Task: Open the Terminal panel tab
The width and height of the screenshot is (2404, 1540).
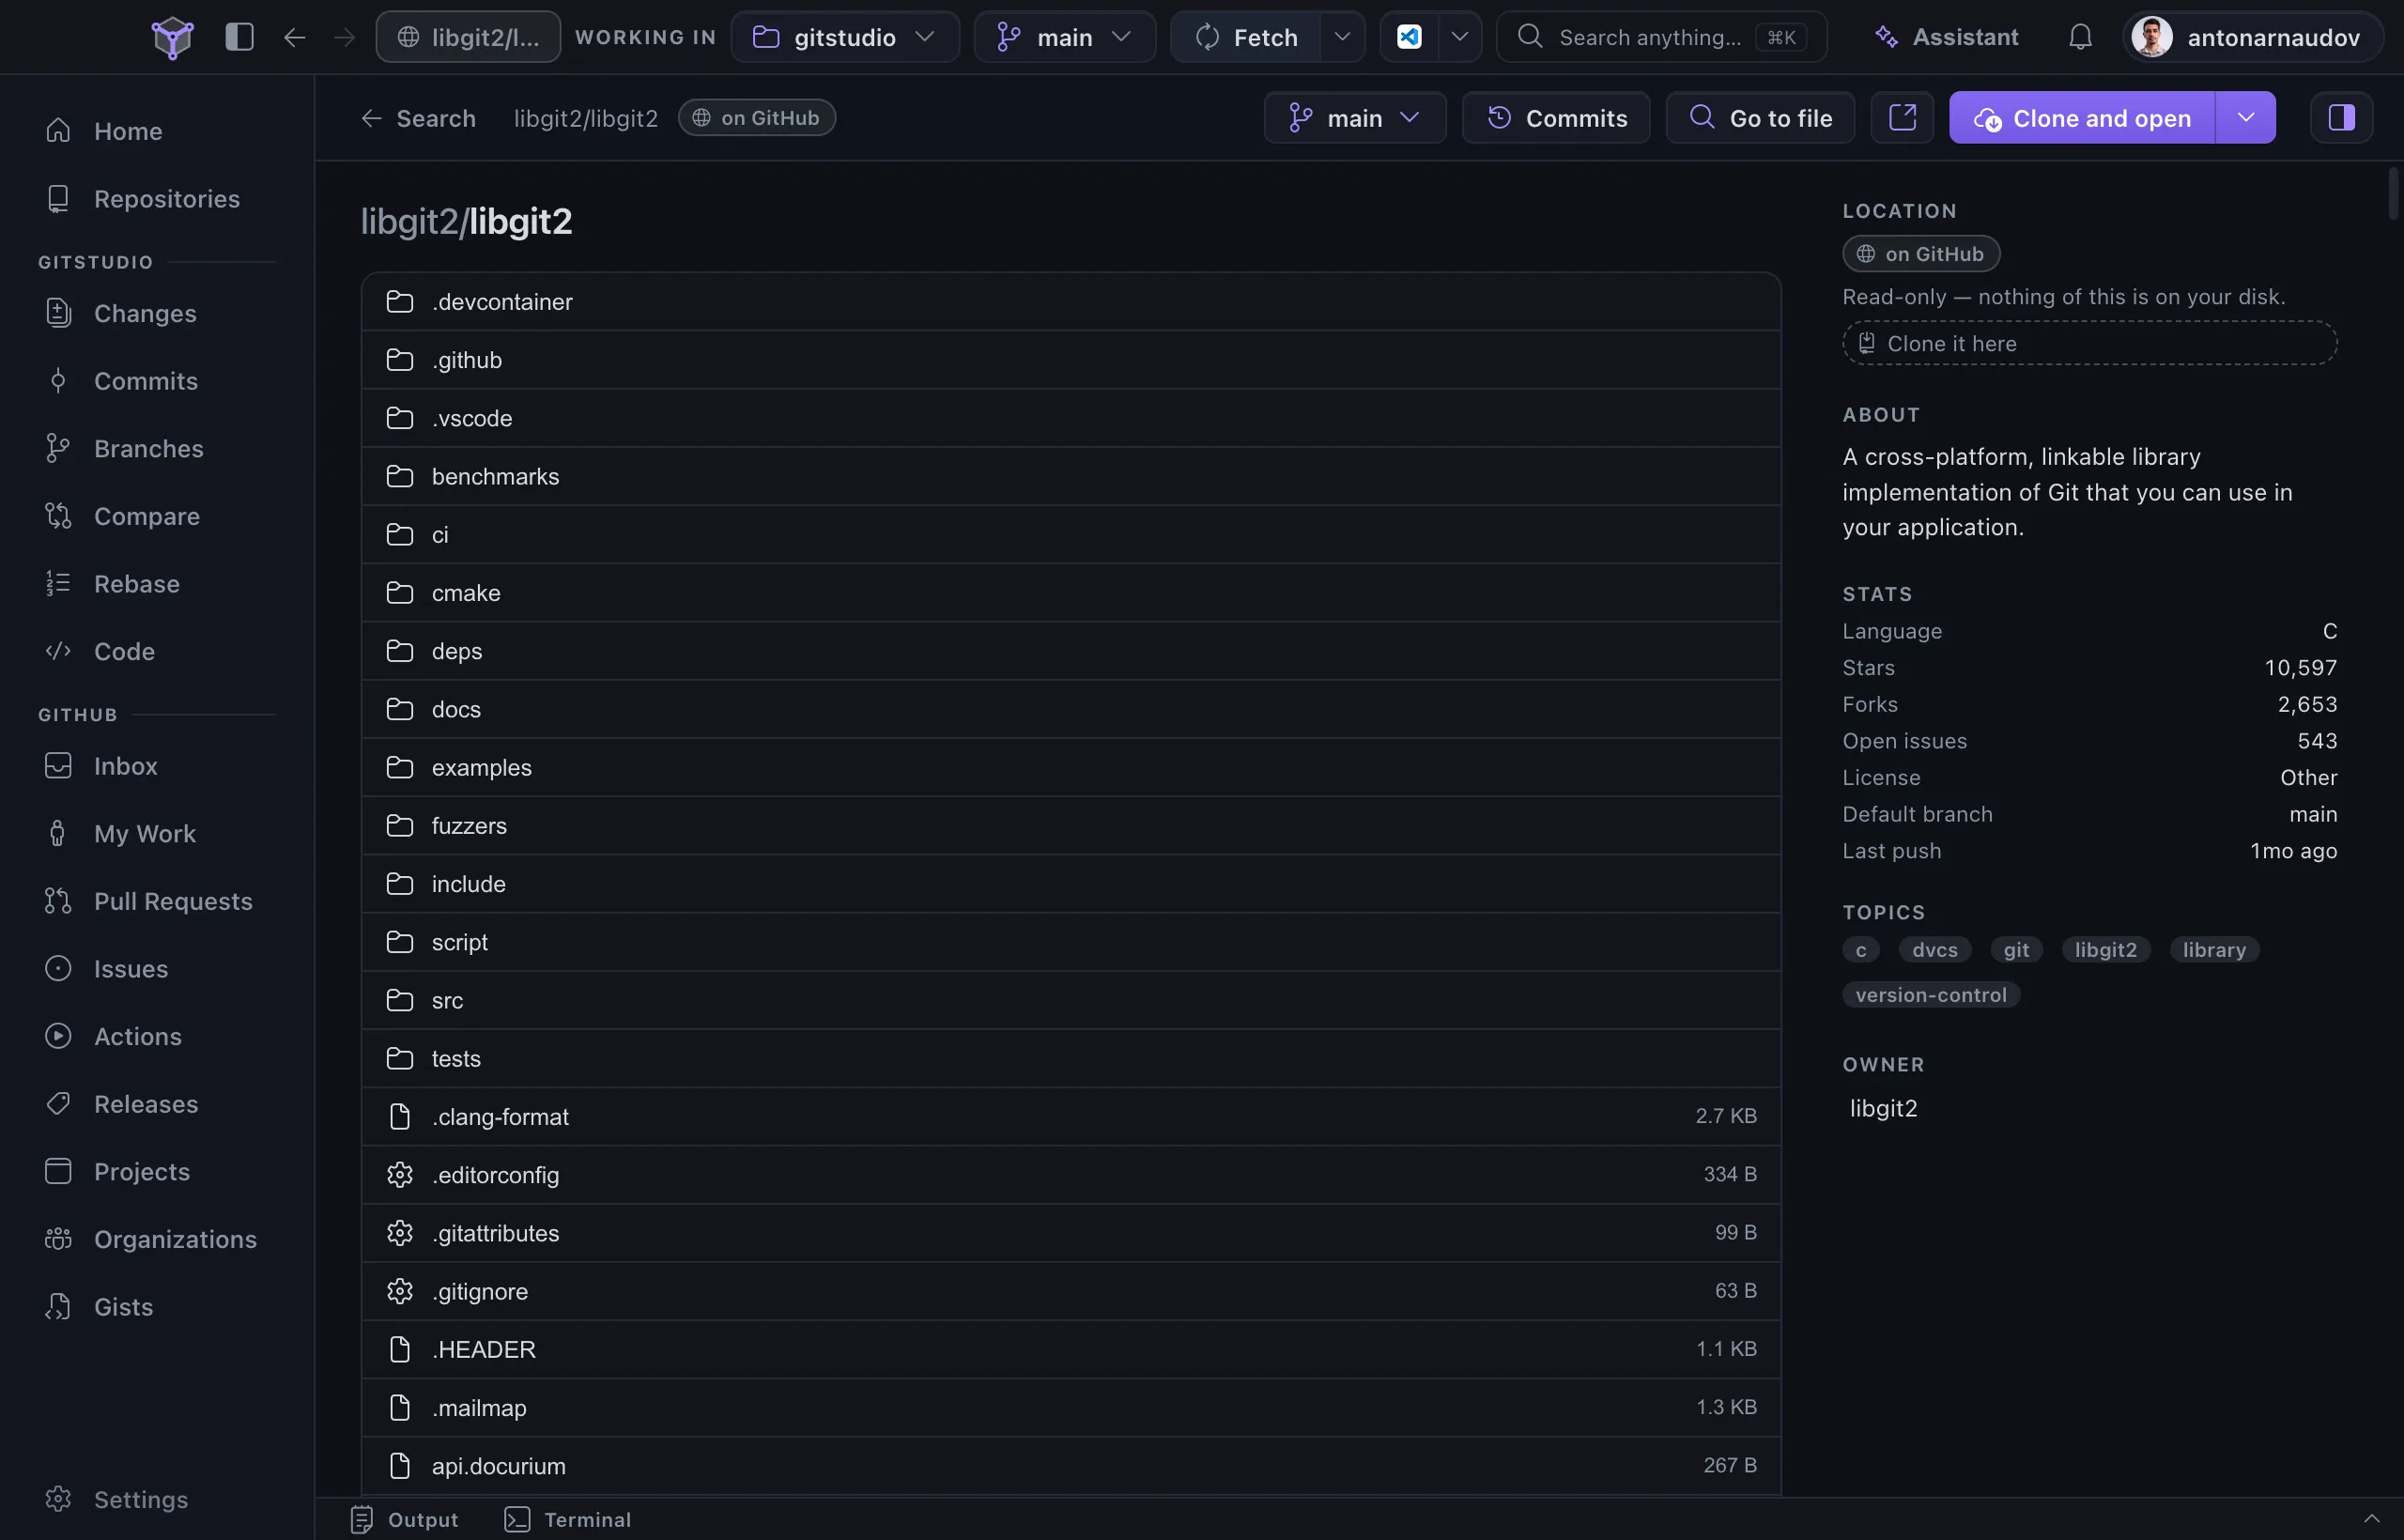Action: [x=568, y=1520]
